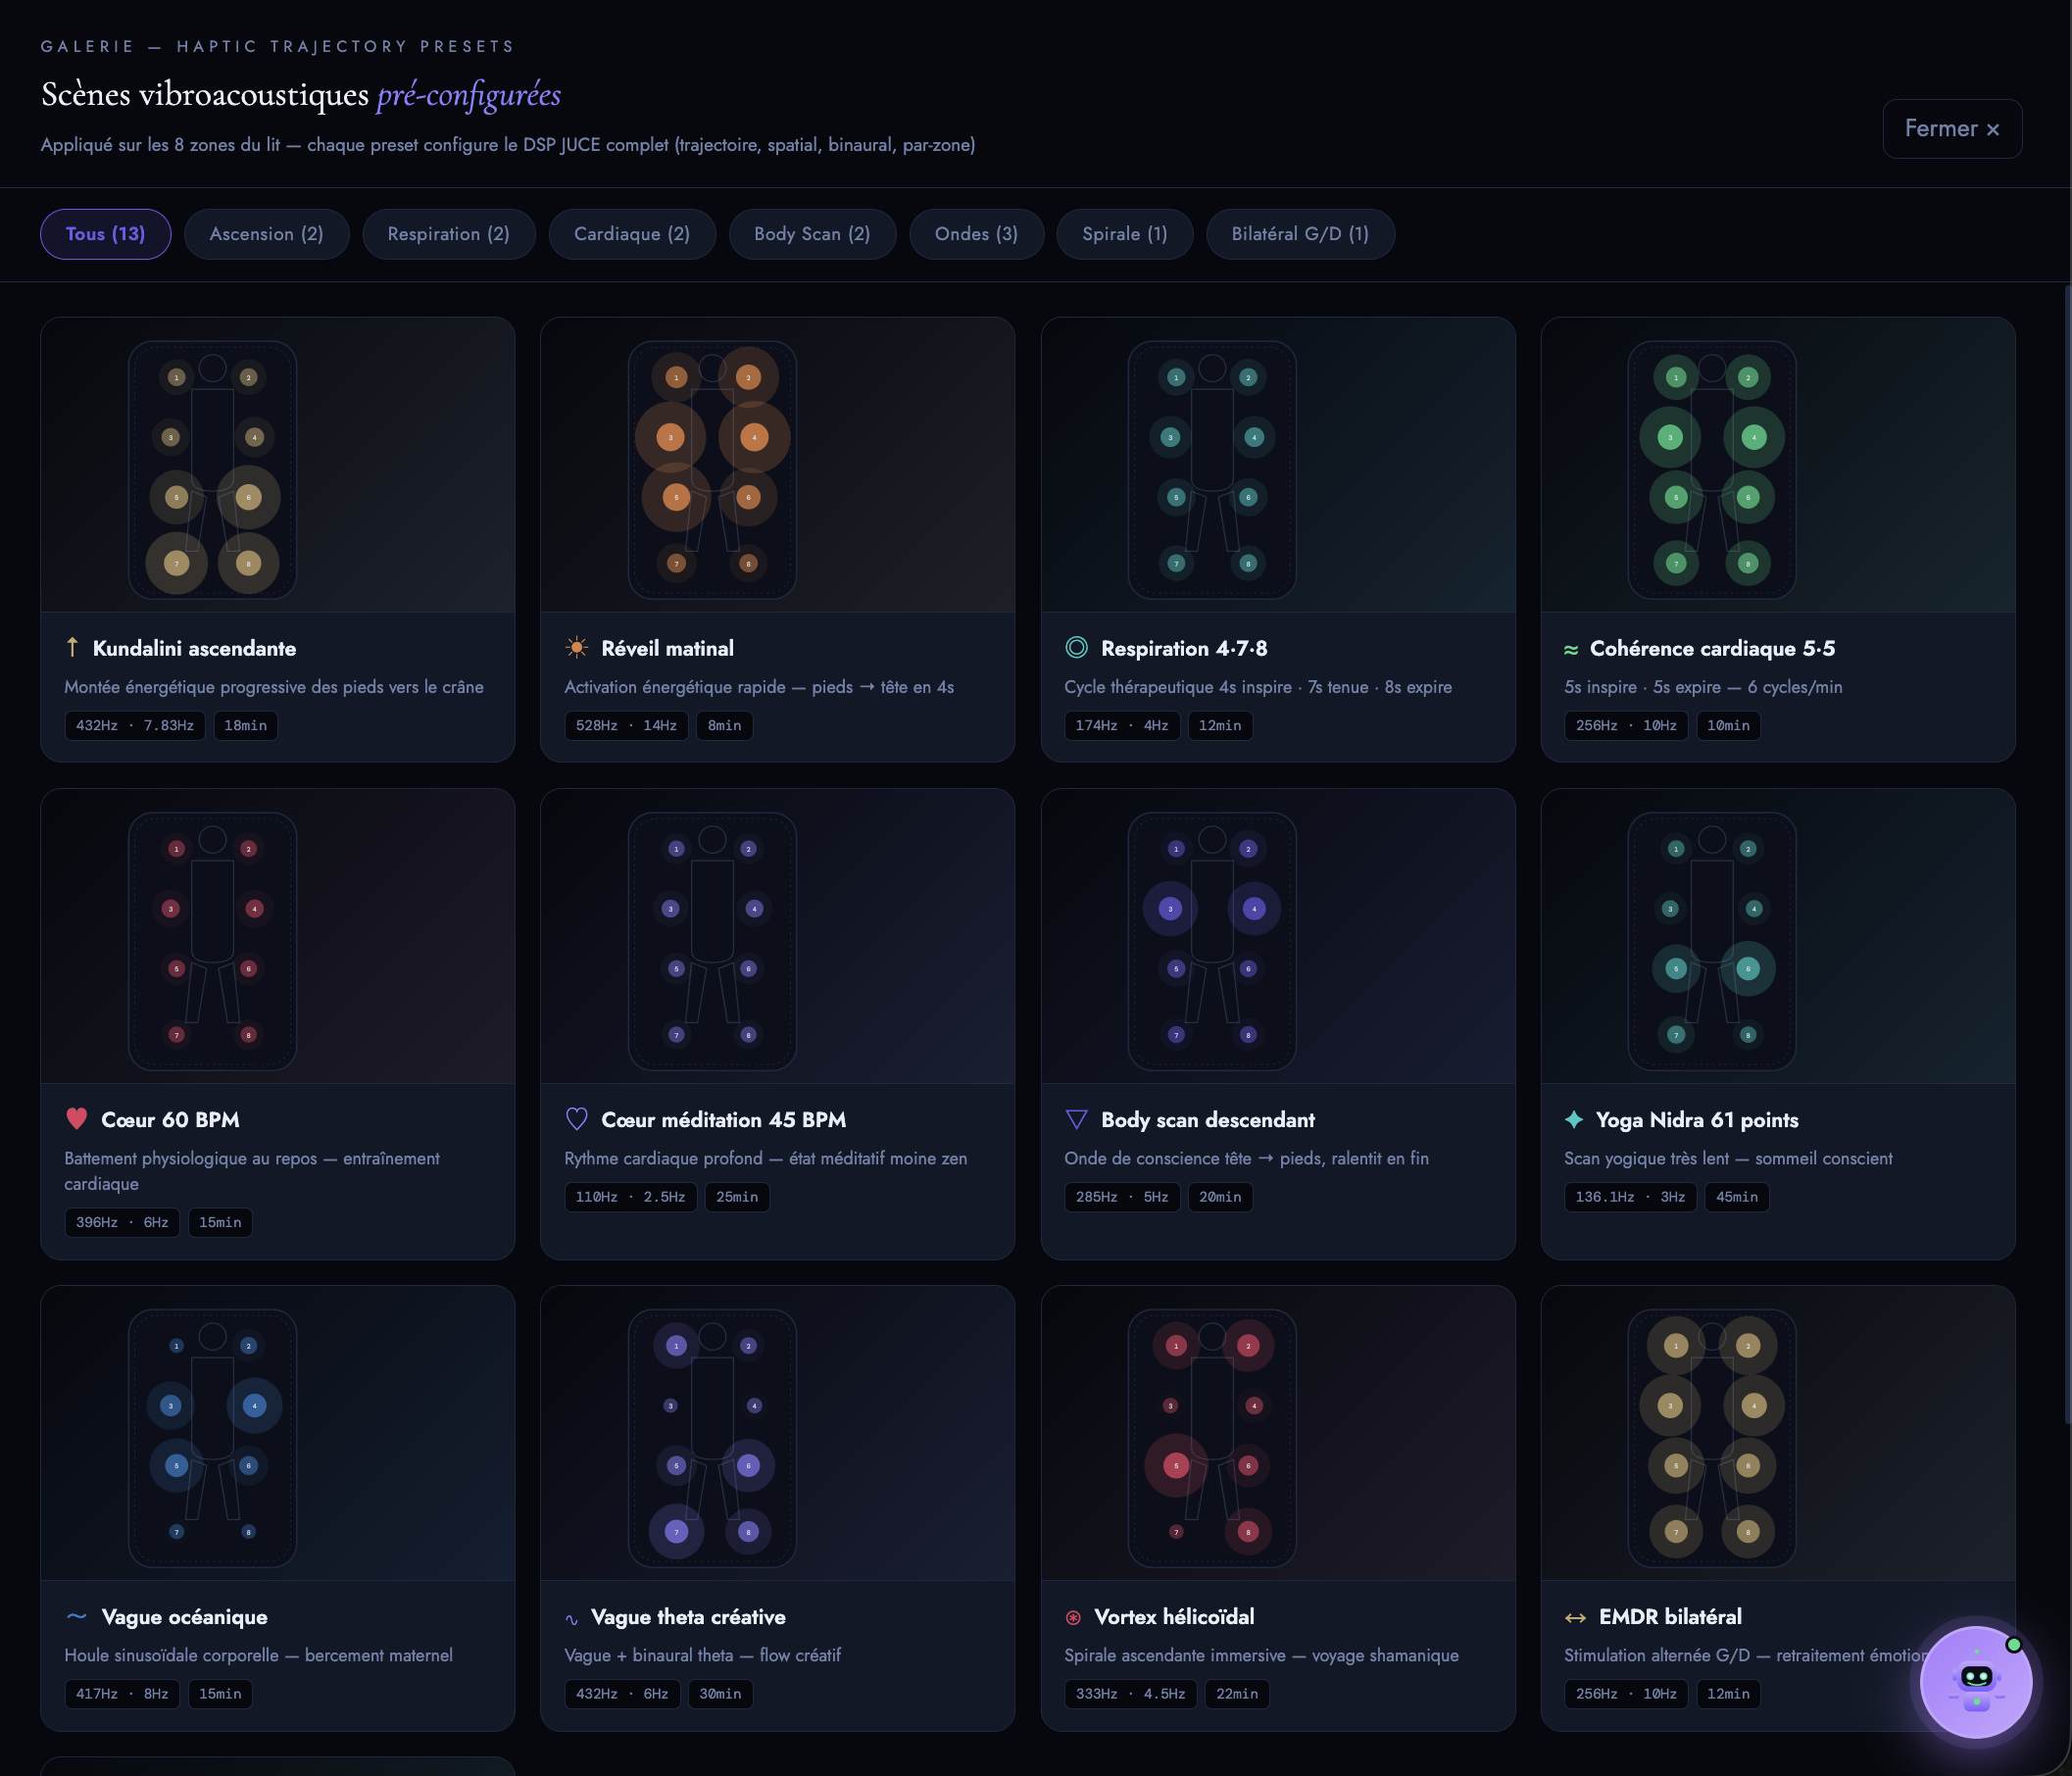Select the EMDR bilatéral preset title
Screen dimensions: 2072x1776
click(x=1670, y=1617)
